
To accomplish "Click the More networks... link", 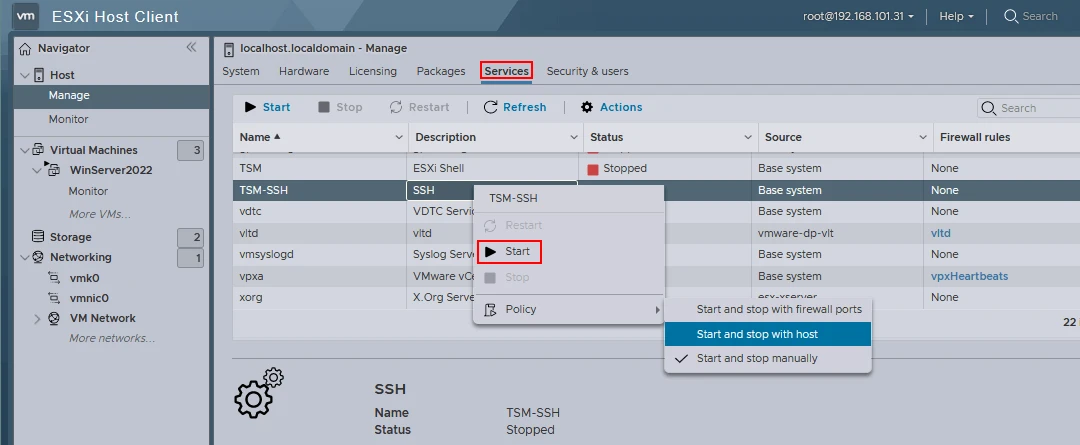I will click(x=112, y=338).
